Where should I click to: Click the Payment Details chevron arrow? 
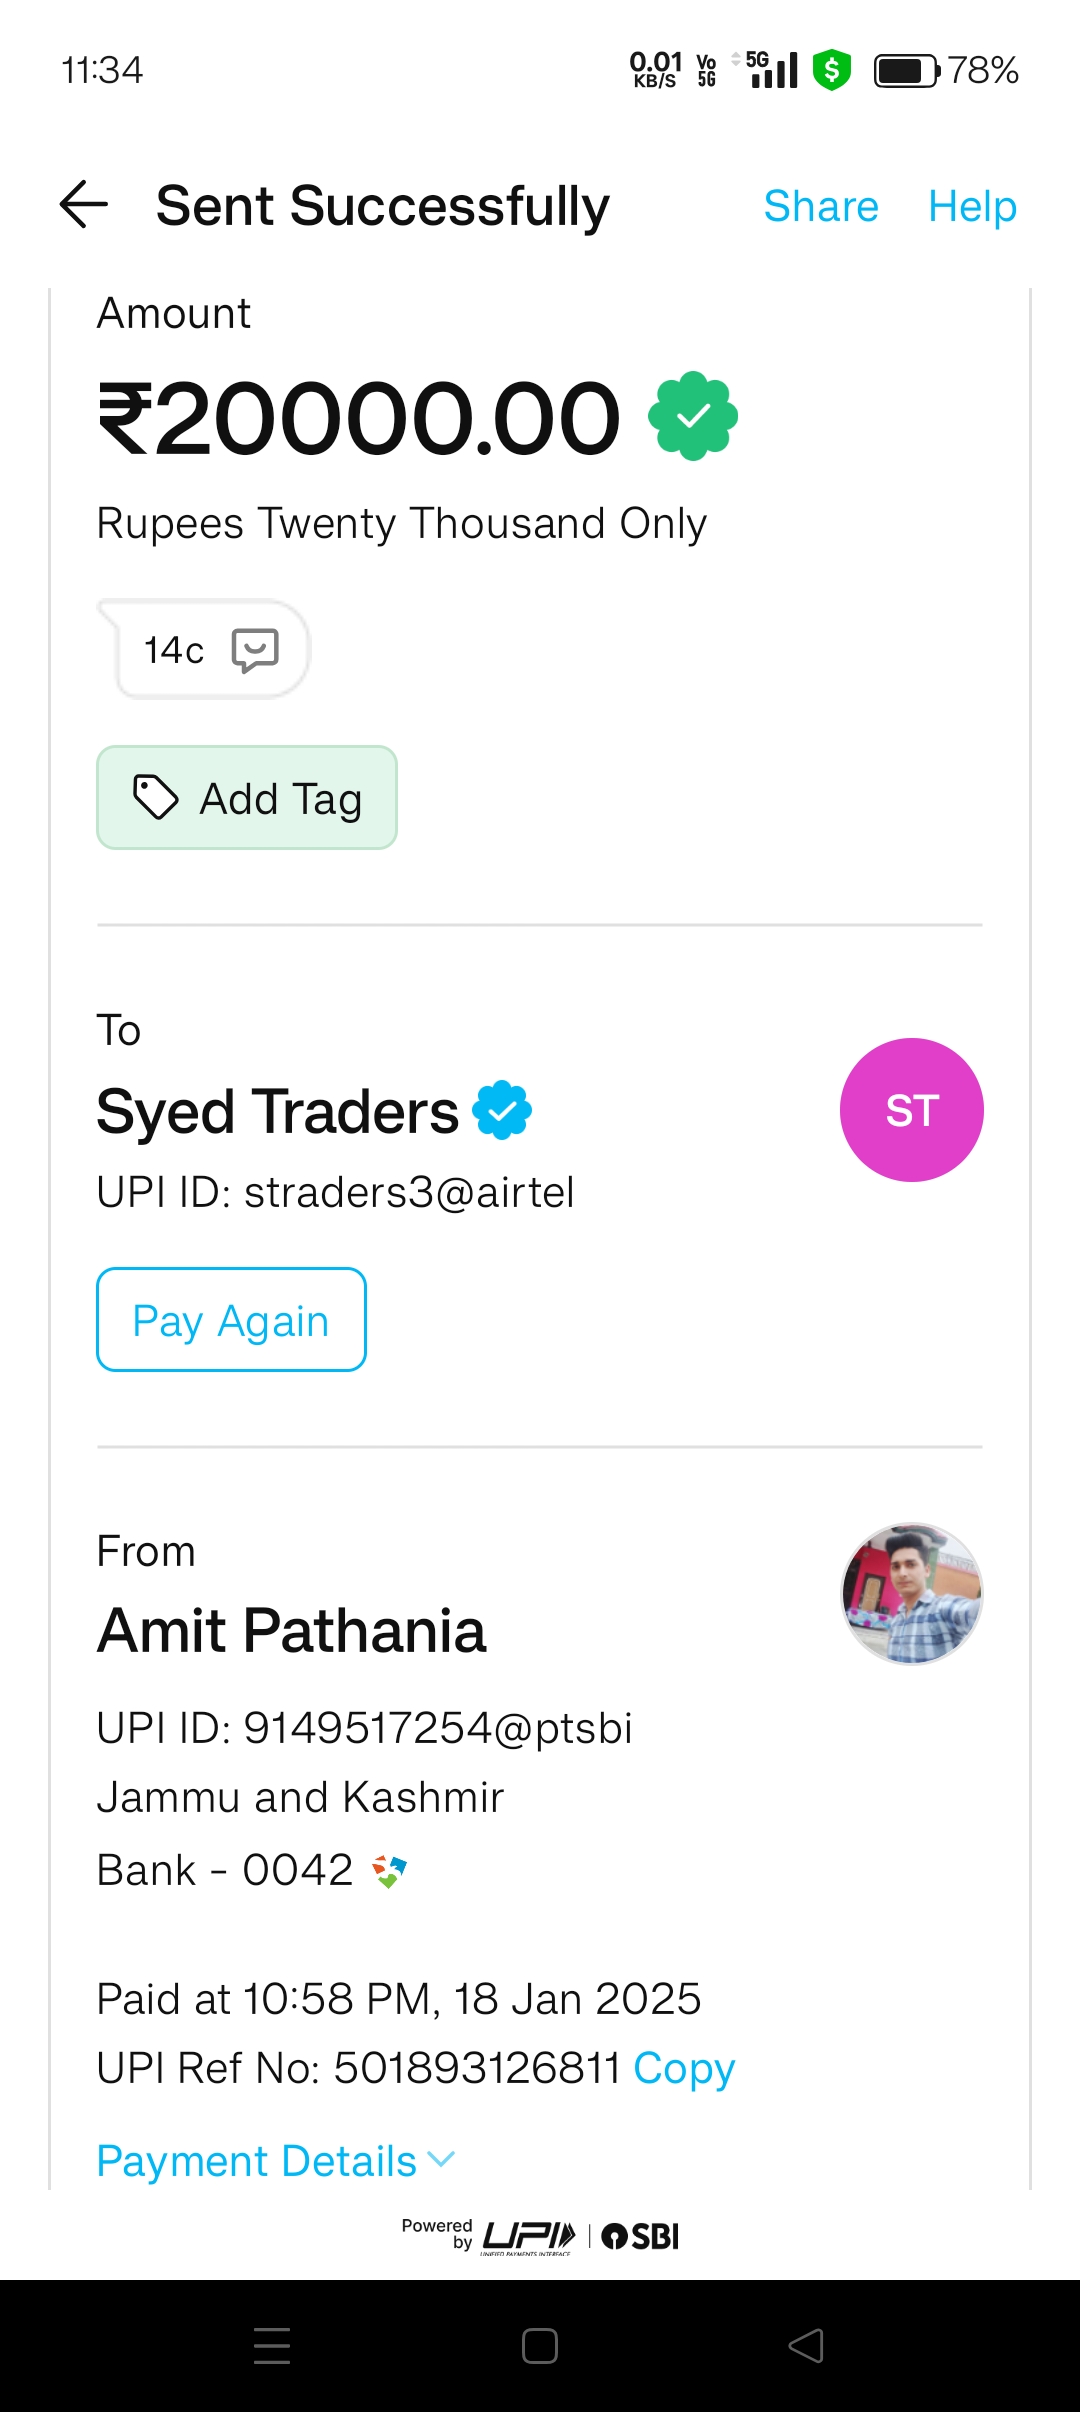441,2160
